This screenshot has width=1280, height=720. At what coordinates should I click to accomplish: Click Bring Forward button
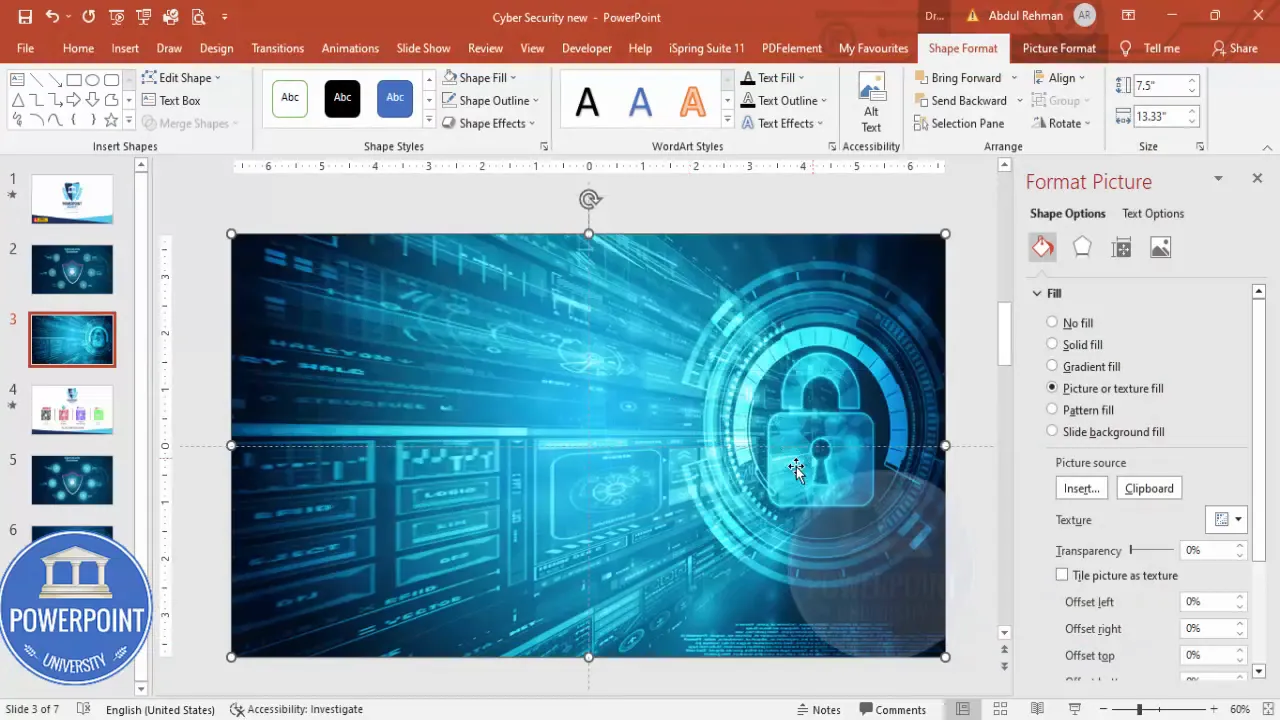tap(957, 77)
